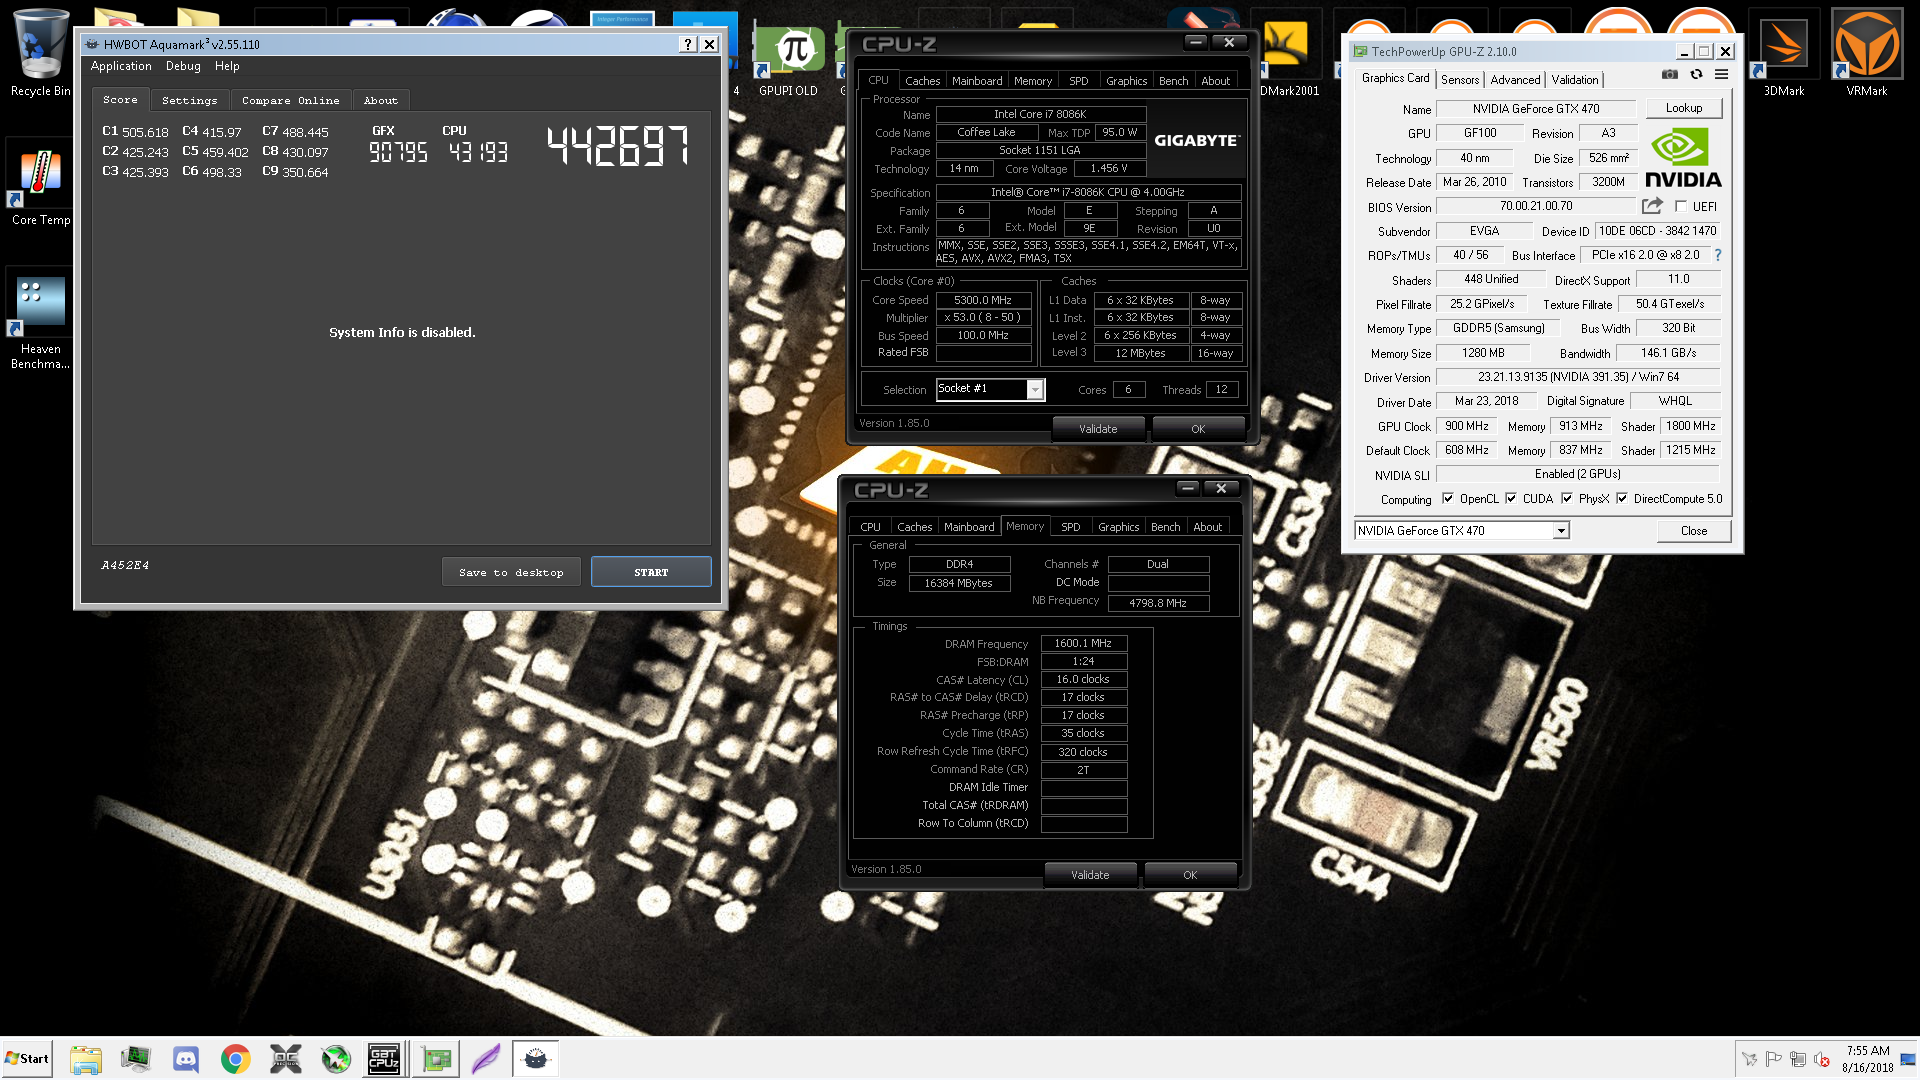Toggle the DirectCompute 5.0 checkbox
The image size is (1920, 1080).
(x=1622, y=498)
